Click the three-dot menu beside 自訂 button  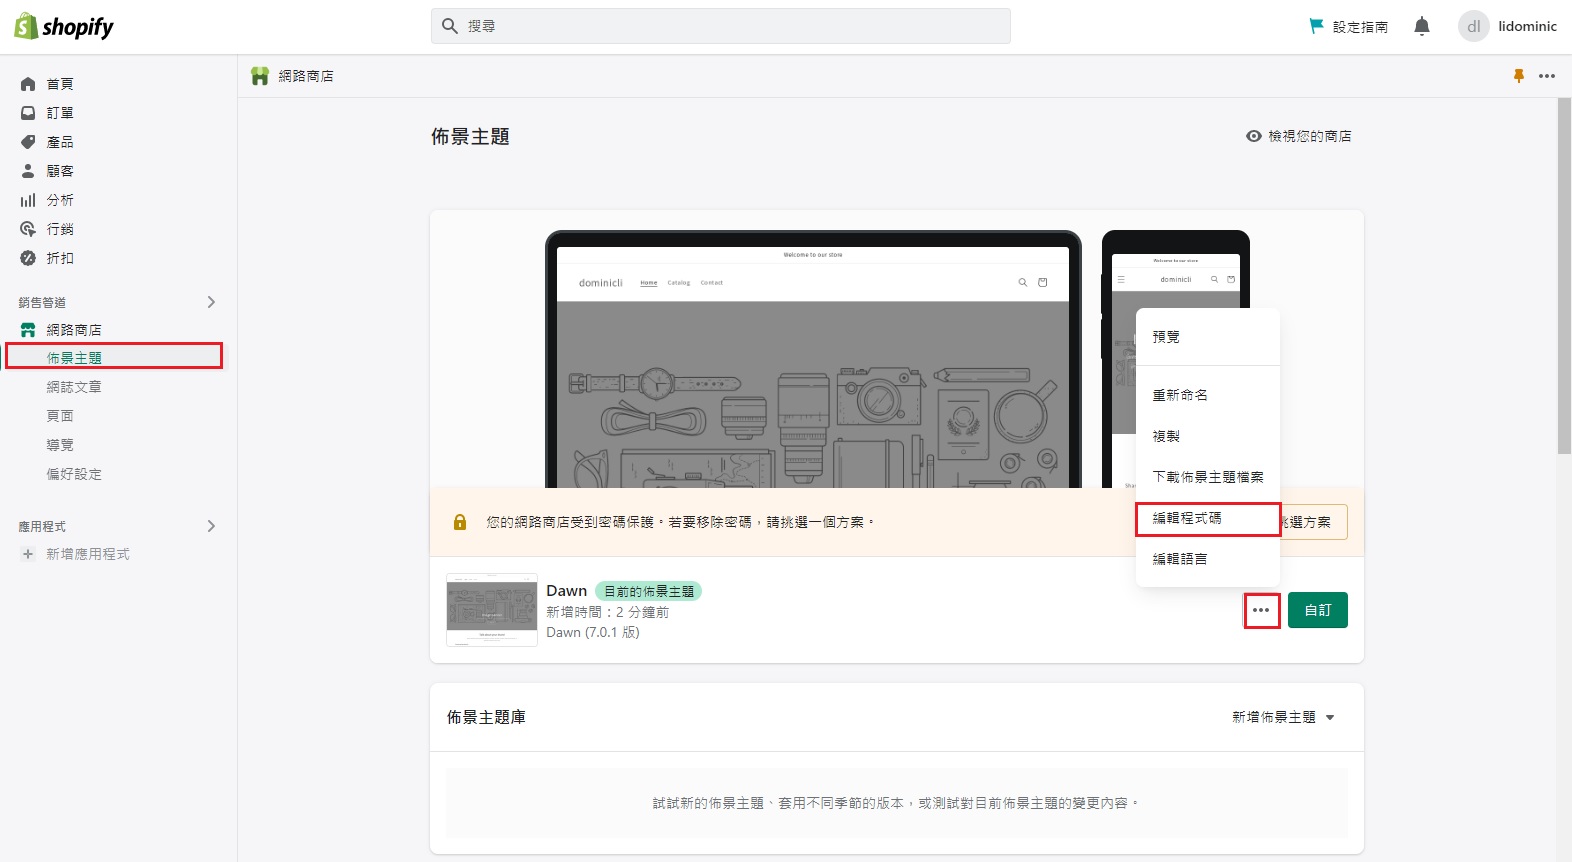point(1261,610)
